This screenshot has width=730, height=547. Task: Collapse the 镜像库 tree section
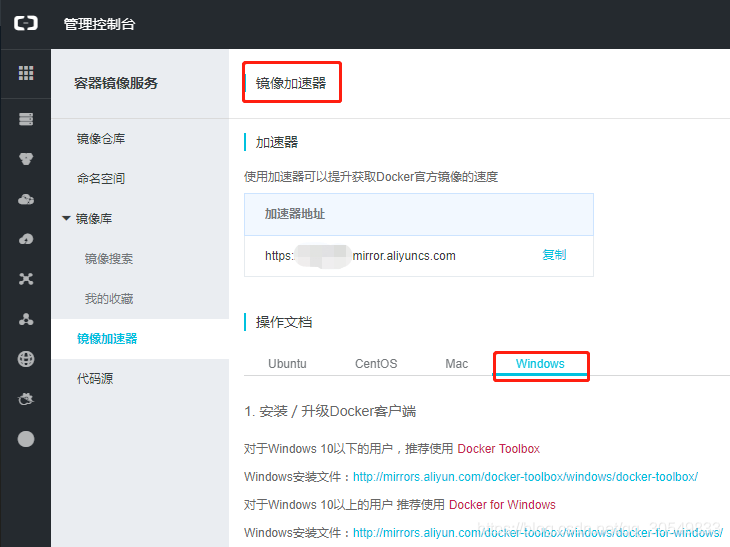tap(67, 218)
